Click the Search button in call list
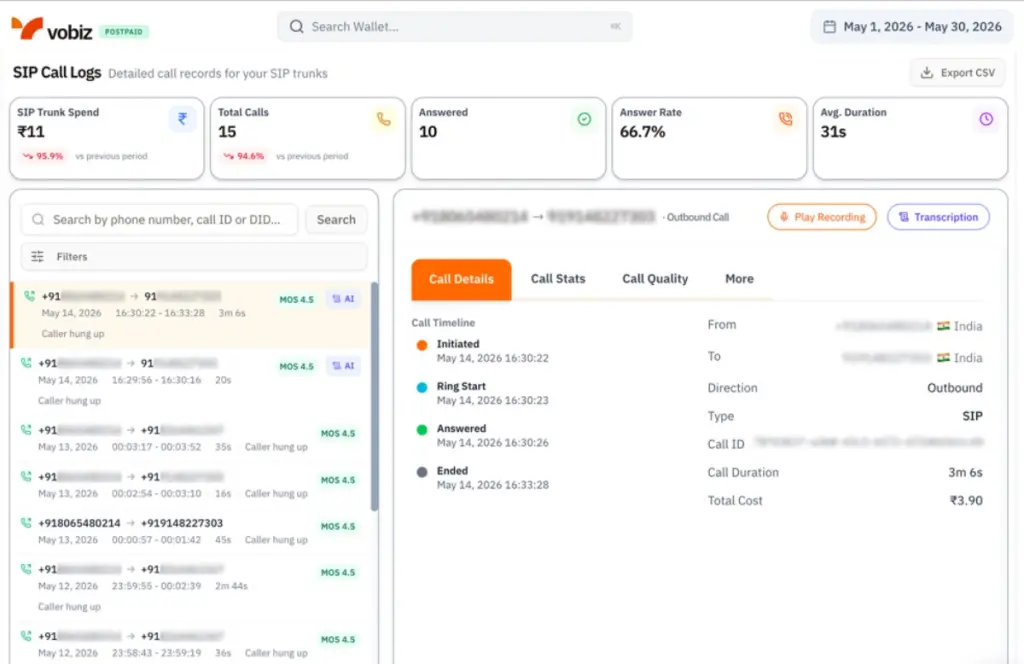 click(x=336, y=219)
